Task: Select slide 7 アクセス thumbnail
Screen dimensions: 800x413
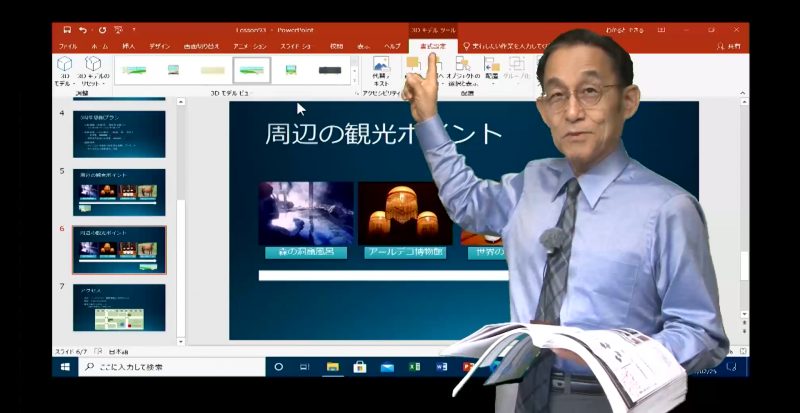Action: (119, 308)
